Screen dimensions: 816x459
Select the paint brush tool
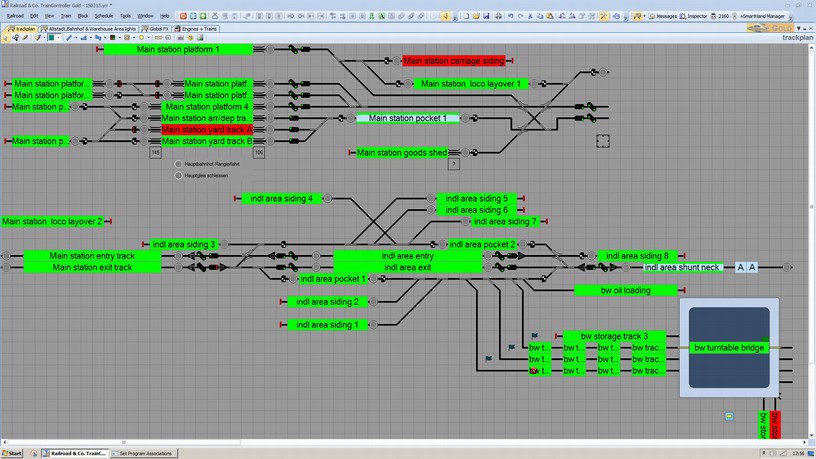(x=37, y=37)
